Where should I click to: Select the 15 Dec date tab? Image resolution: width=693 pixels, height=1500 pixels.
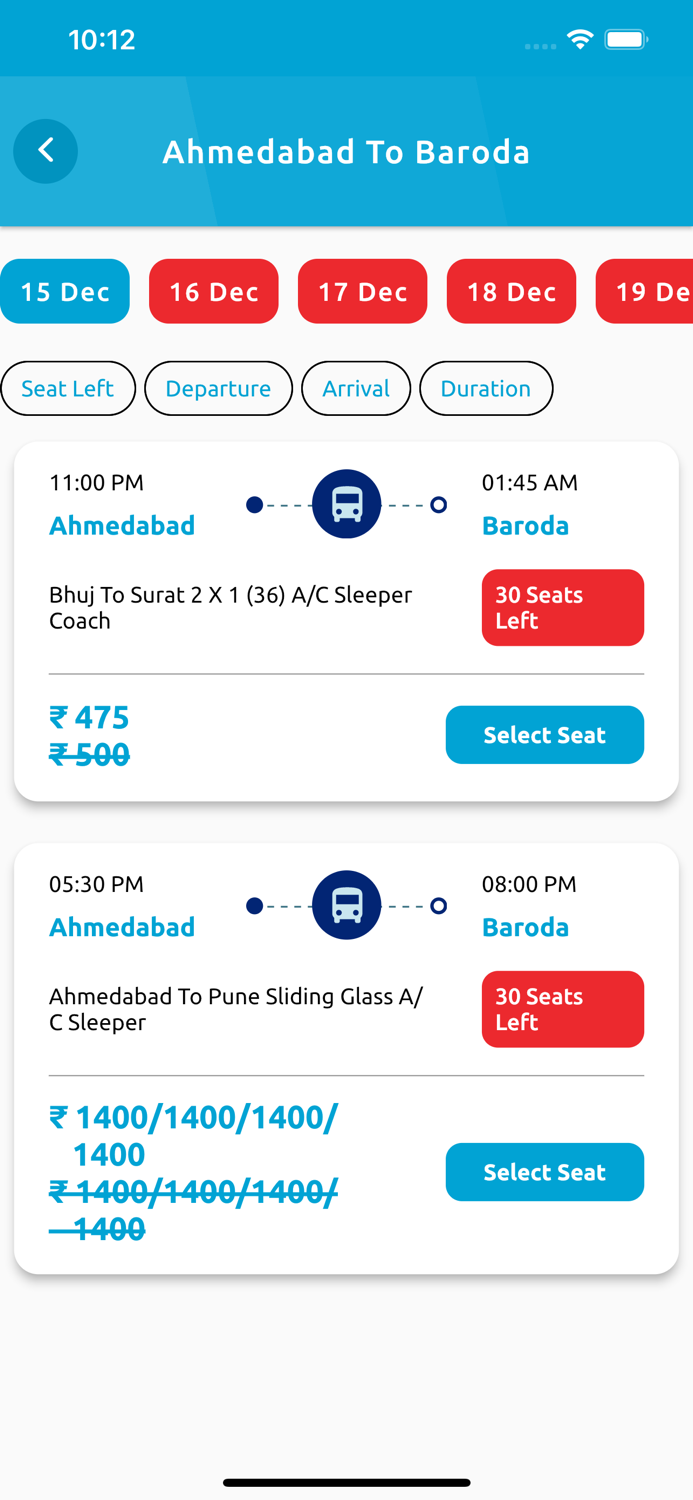(64, 291)
